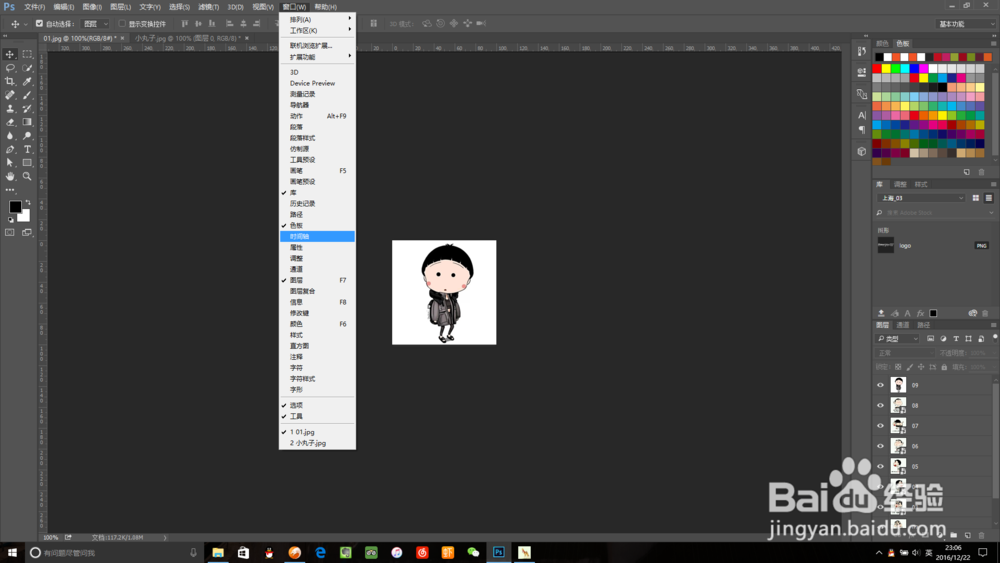Click the layer 09 thumbnail
This screenshot has width=1000, height=563.
898,385
